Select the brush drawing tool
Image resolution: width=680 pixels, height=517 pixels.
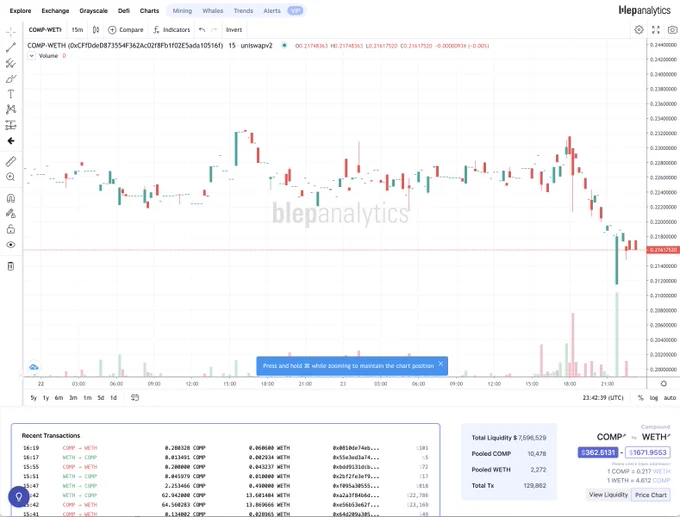click(11, 79)
